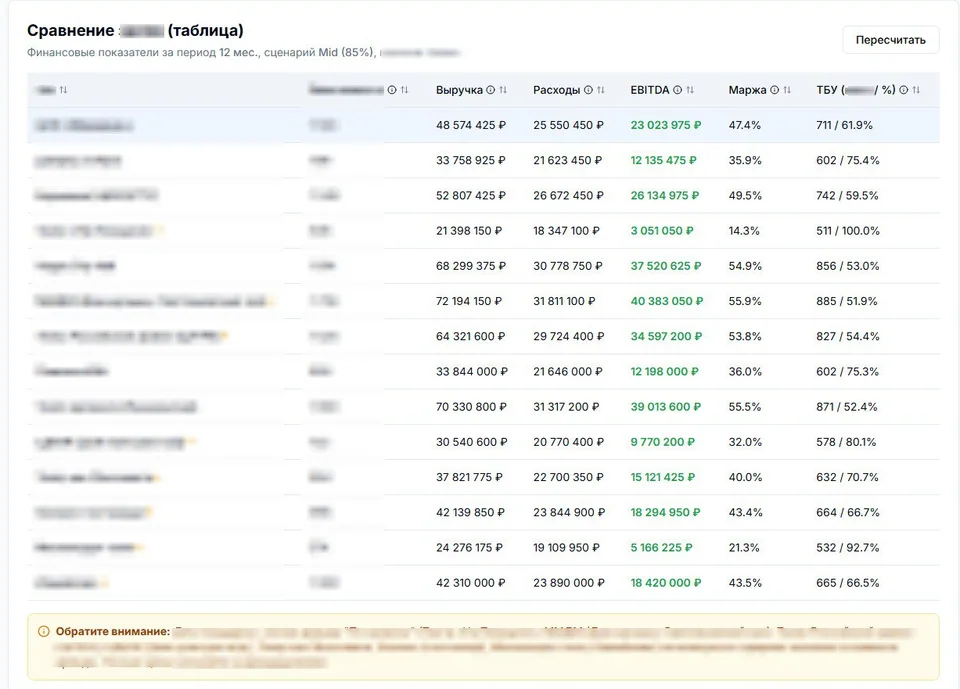
Task: Click the Обратите внимание notice heading
Action: click(x=113, y=631)
